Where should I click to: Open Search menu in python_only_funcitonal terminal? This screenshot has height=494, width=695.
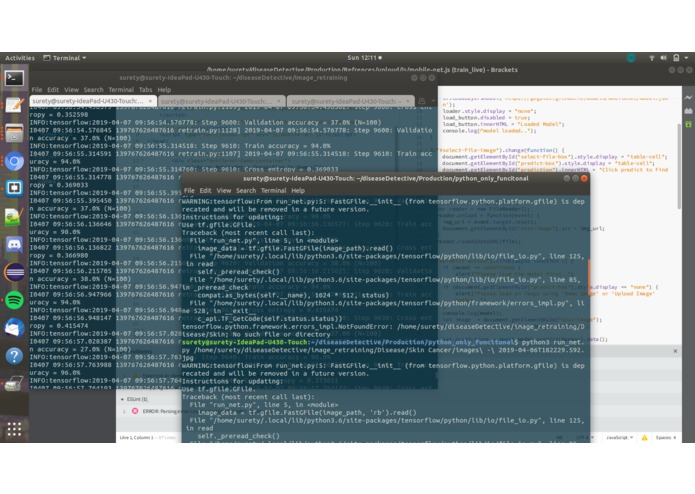246,191
